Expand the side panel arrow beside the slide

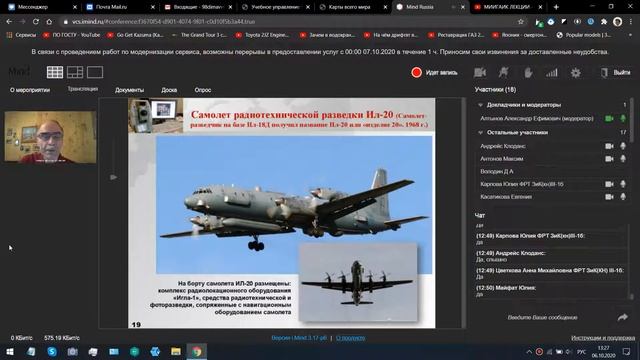[113, 177]
